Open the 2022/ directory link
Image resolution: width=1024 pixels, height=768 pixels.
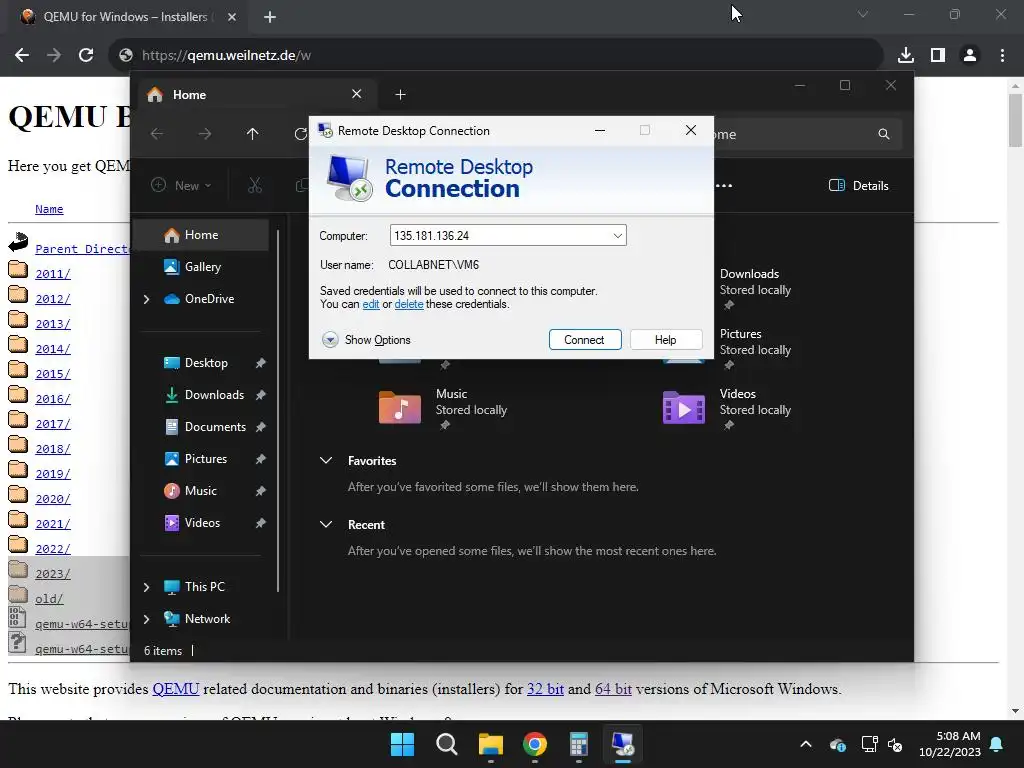(x=53, y=549)
